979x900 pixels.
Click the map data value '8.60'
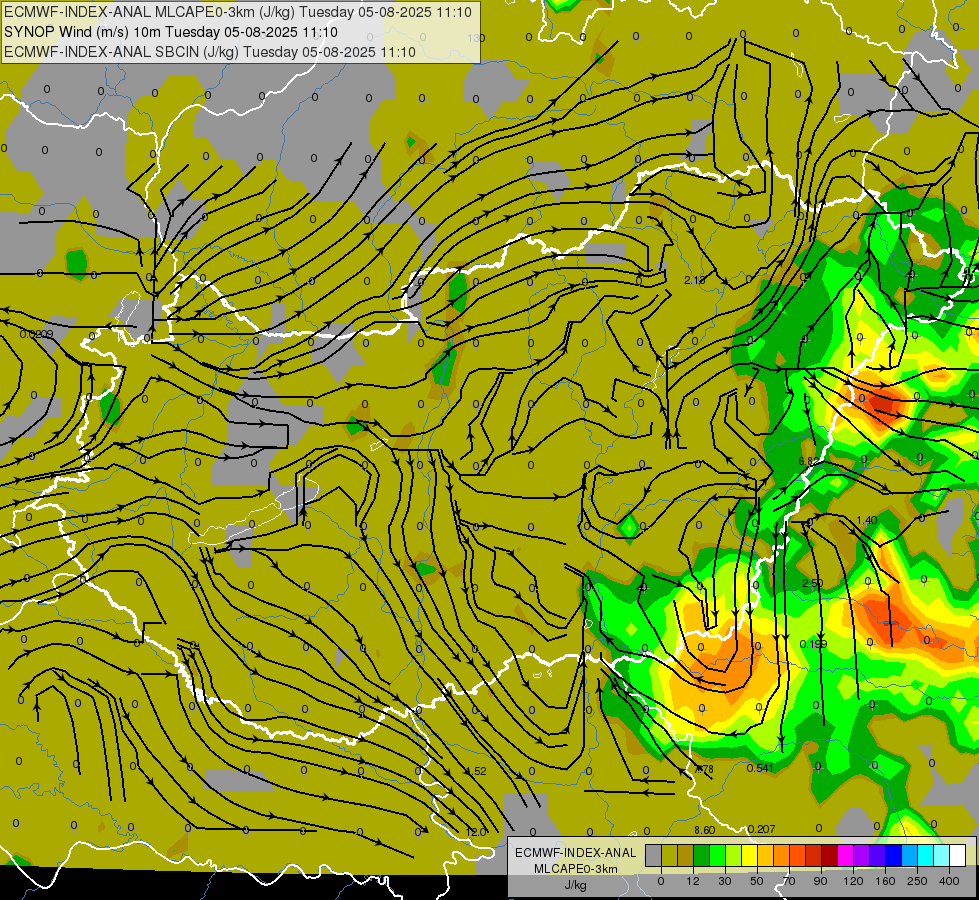point(704,830)
